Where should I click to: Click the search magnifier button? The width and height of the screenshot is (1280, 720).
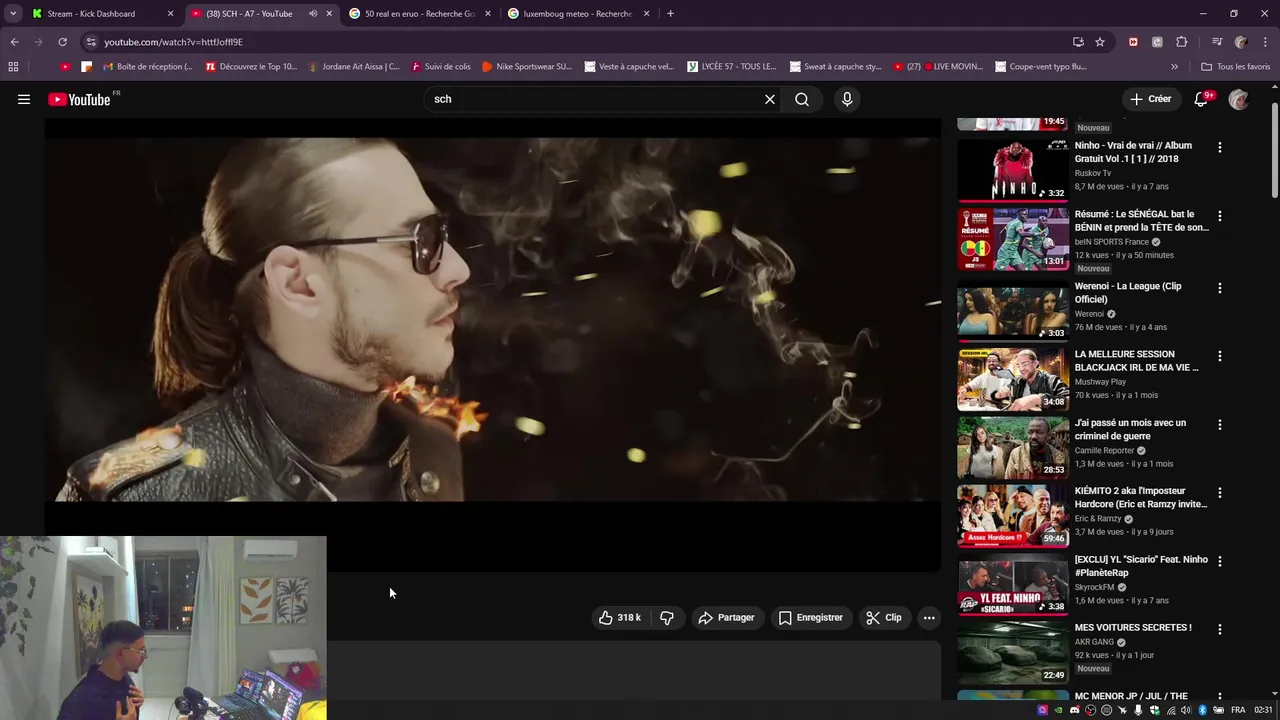802,99
